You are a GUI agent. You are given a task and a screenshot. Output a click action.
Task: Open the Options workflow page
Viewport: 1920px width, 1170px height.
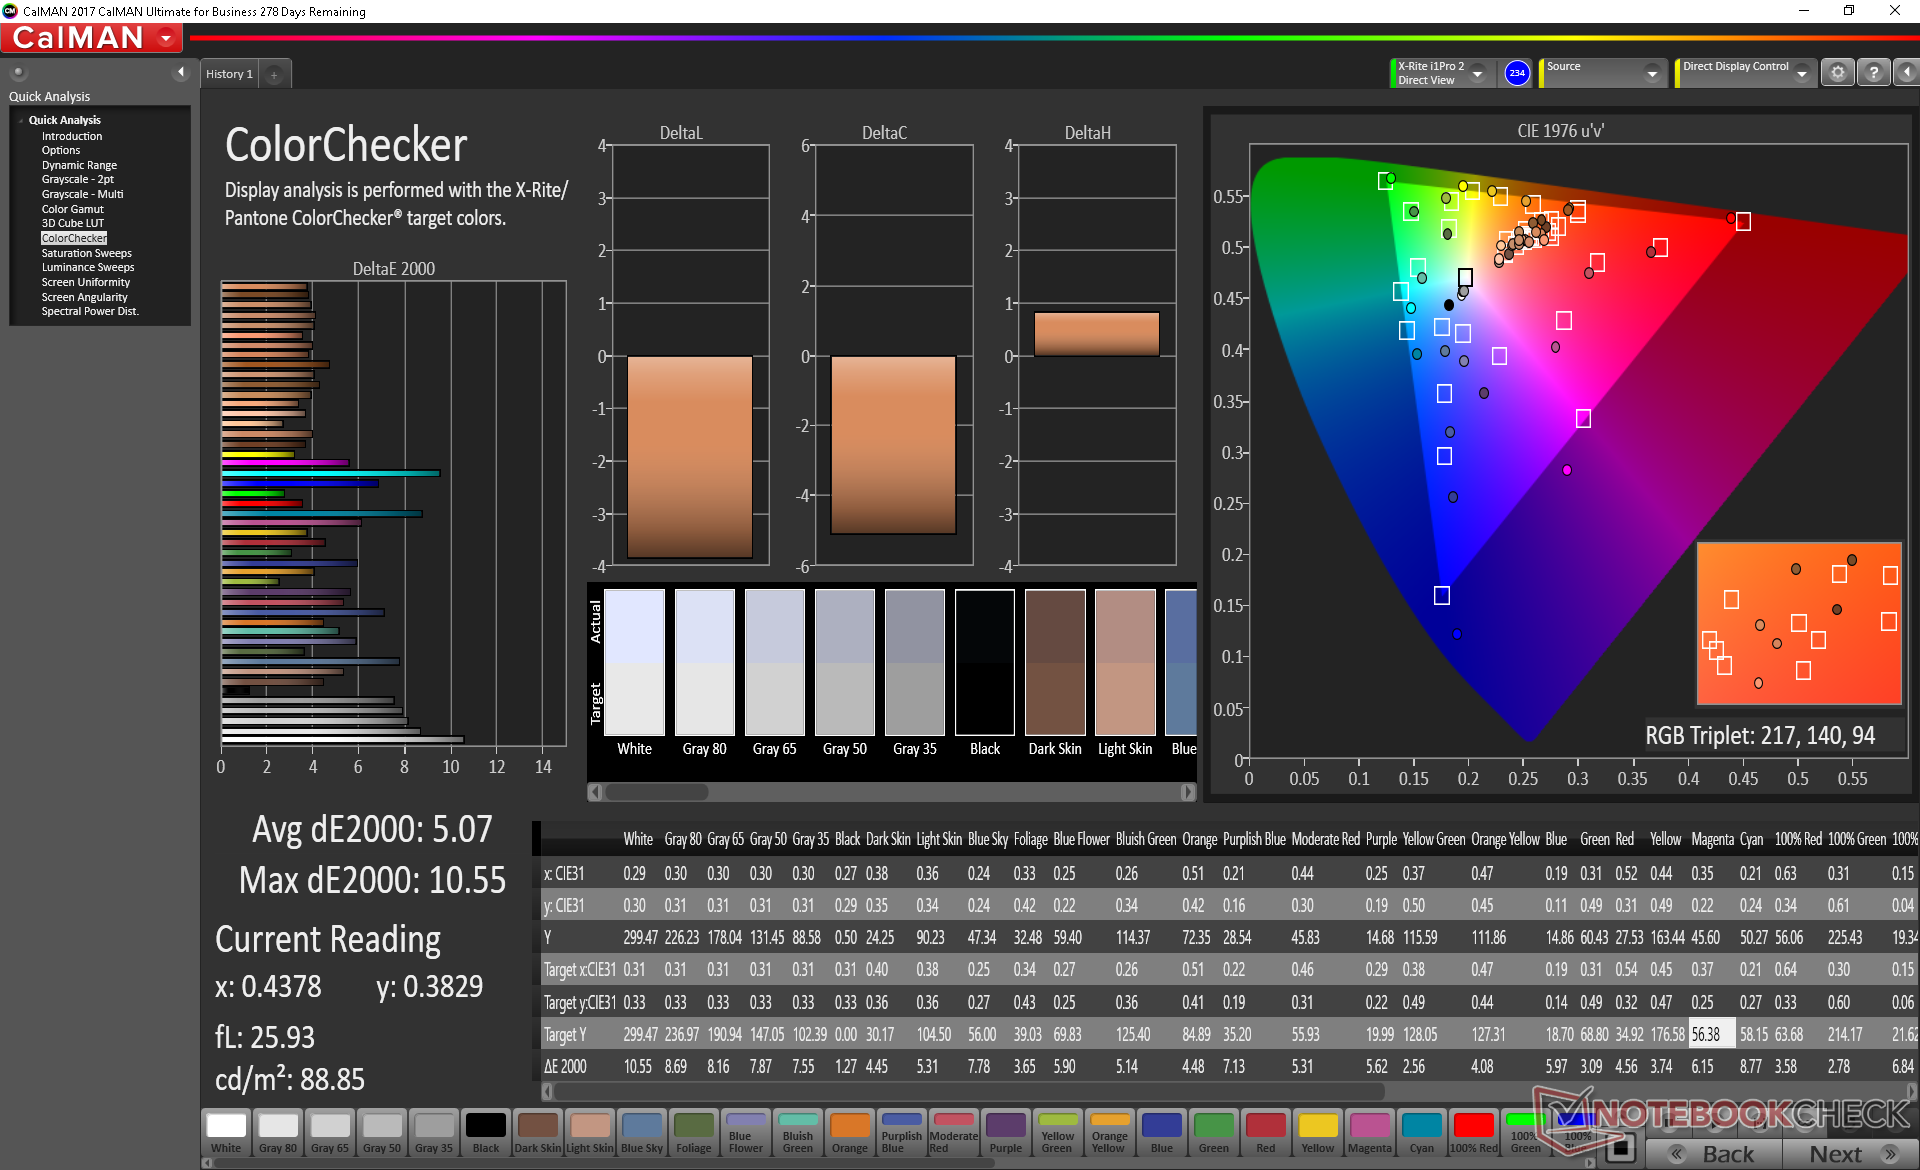point(61,150)
